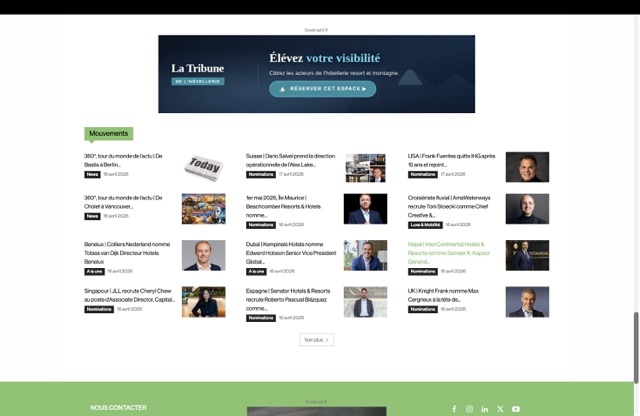Select the Mouvements section tab
This screenshot has width=640, height=416.
click(x=108, y=134)
